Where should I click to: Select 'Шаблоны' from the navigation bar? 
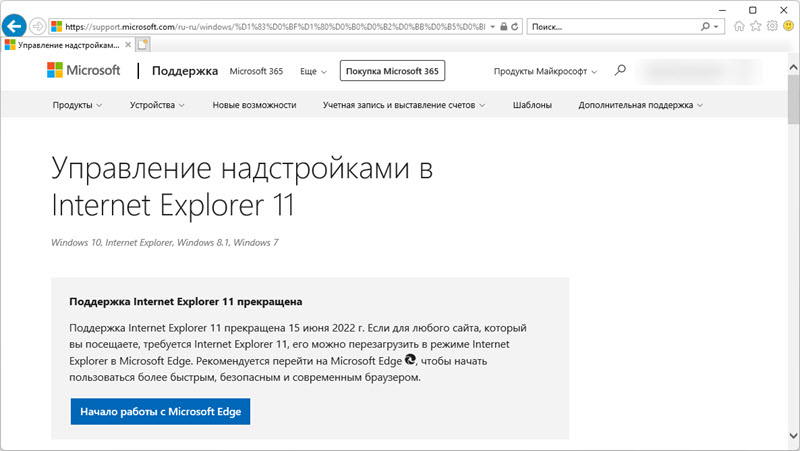tap(532, 105)
